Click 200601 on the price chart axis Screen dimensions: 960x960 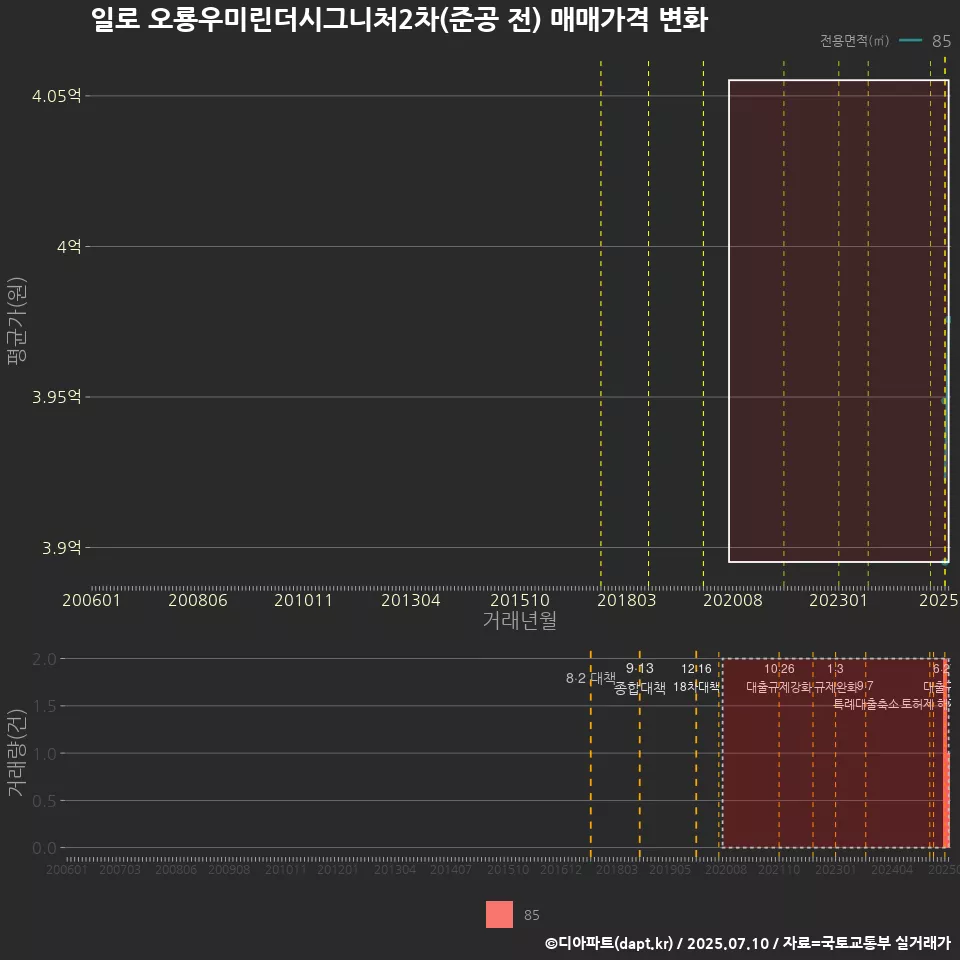pos(91,600)
